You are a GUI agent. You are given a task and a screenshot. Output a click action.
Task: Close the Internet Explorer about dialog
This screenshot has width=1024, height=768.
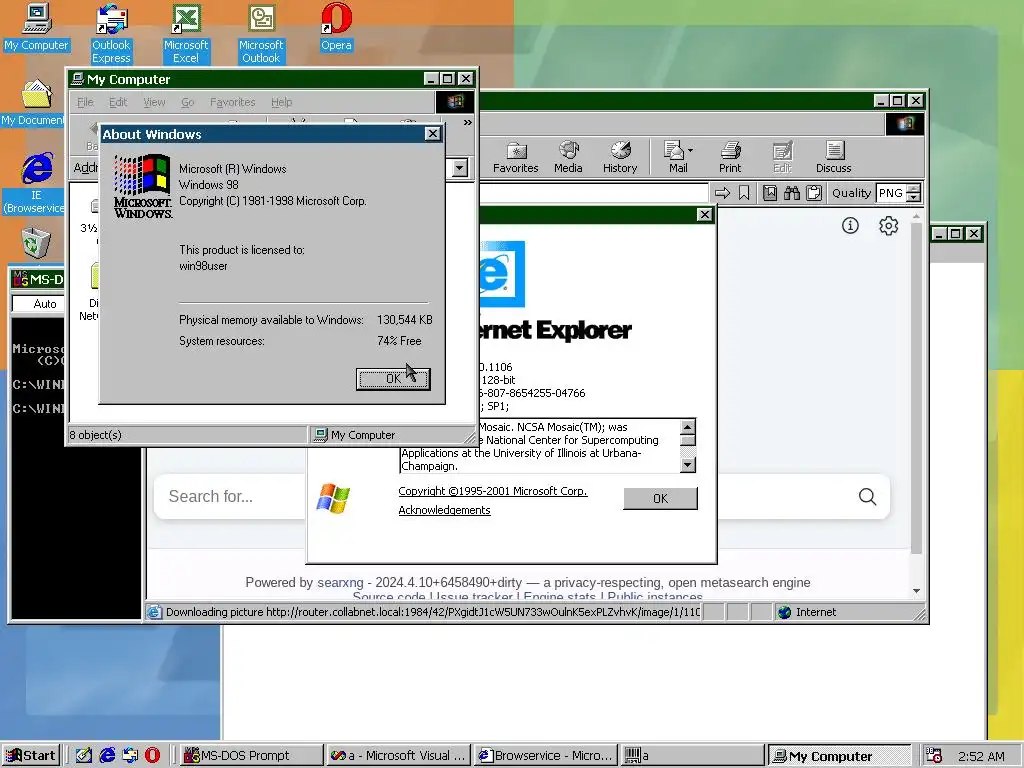[x=704, y=214]
